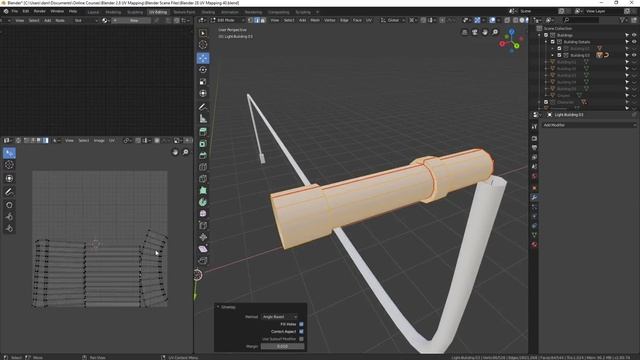Screen dimensions: 640x360
Task: Toggle the Correct Aspect checkbox
Action: [x=301, y=331]
